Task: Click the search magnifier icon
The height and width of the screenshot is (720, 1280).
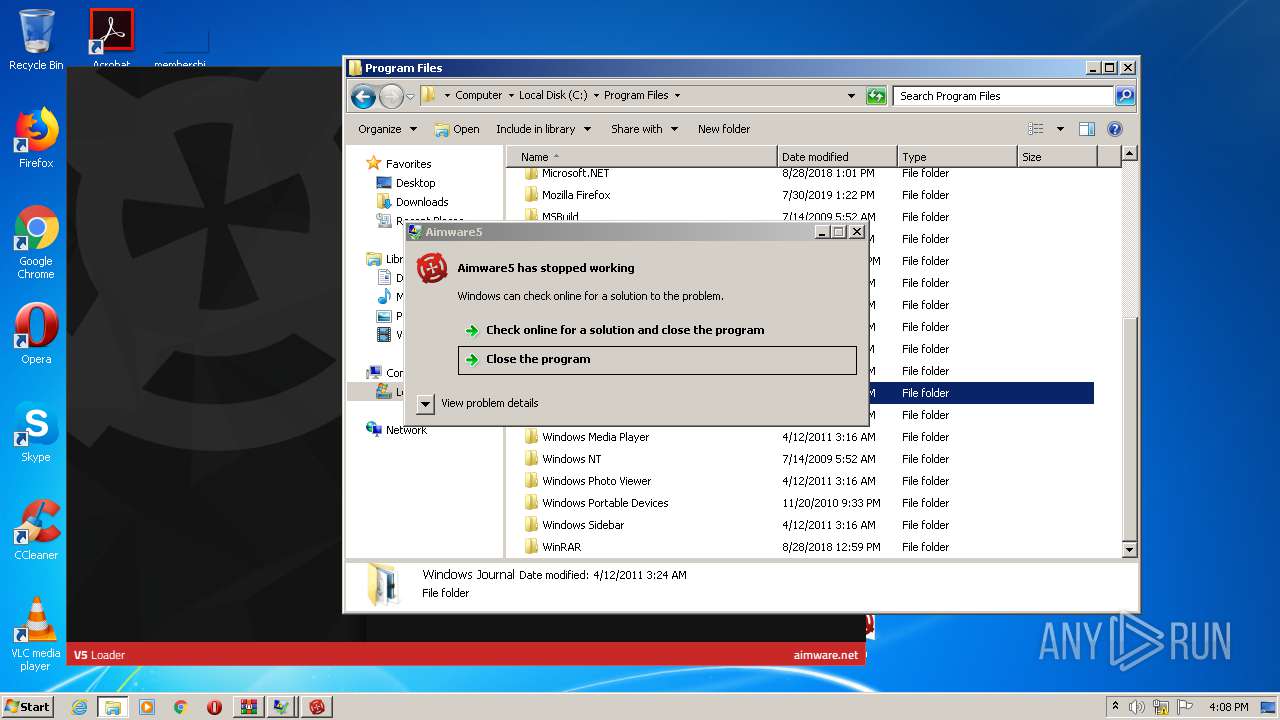Action: pos(1125,96)
